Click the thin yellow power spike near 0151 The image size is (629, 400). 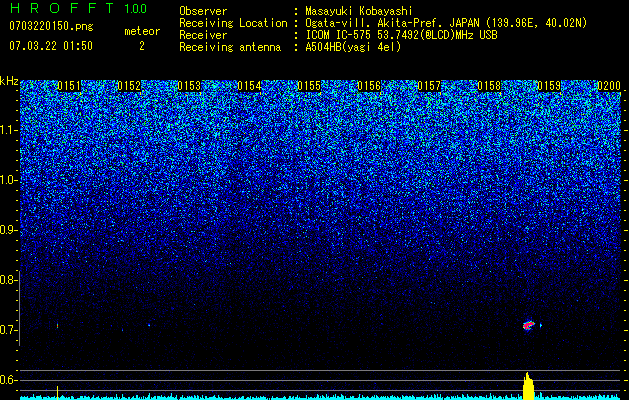tap(57, 393)
